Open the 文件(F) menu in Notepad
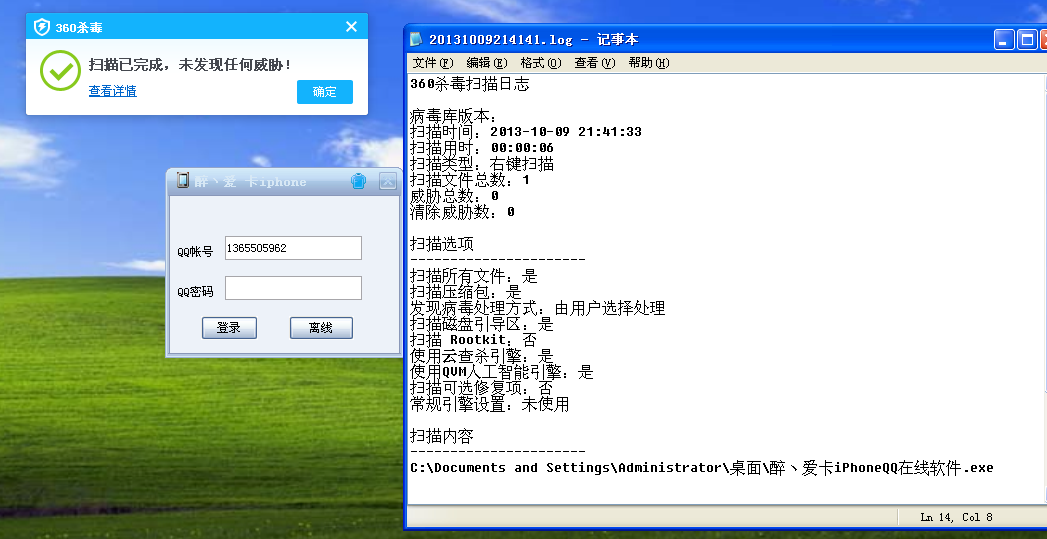1047x539 pixels. click(433, 63)
